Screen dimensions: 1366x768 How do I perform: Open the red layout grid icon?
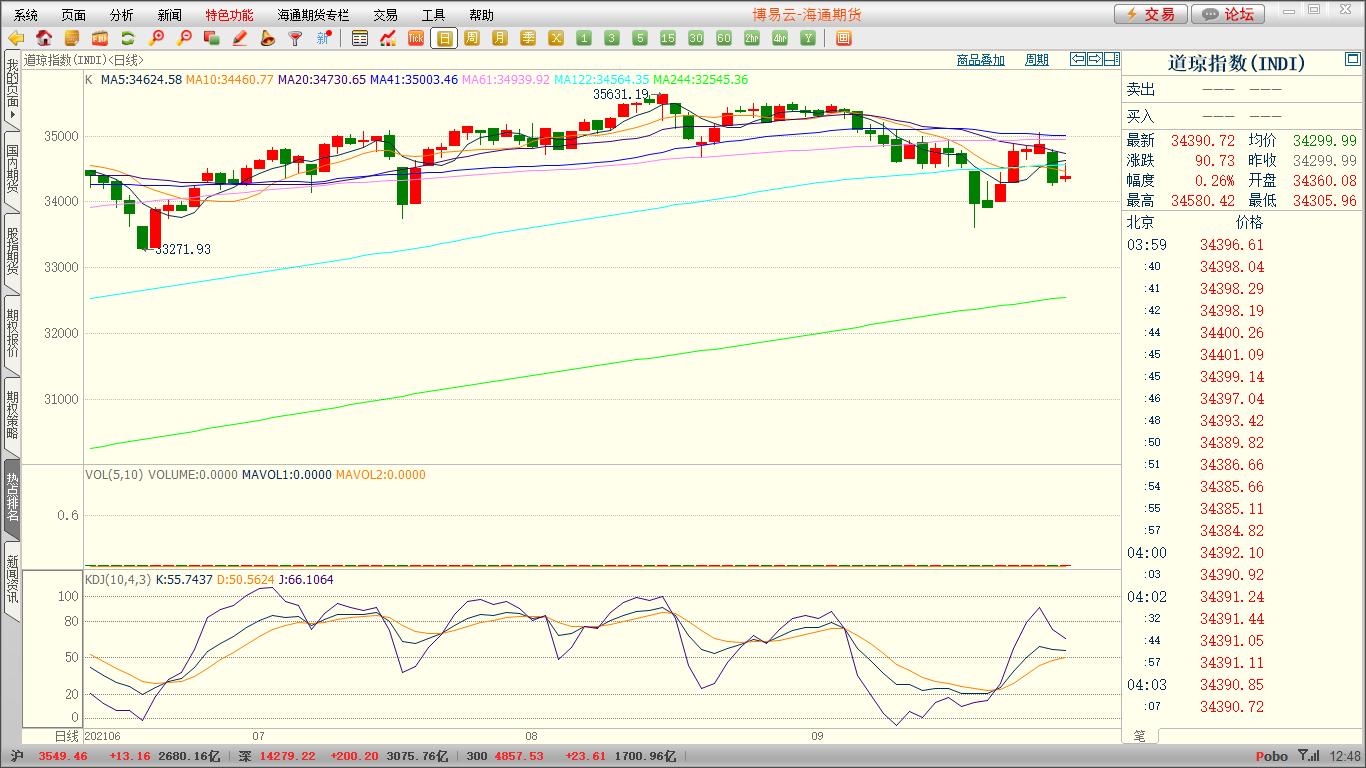point(843,38)
